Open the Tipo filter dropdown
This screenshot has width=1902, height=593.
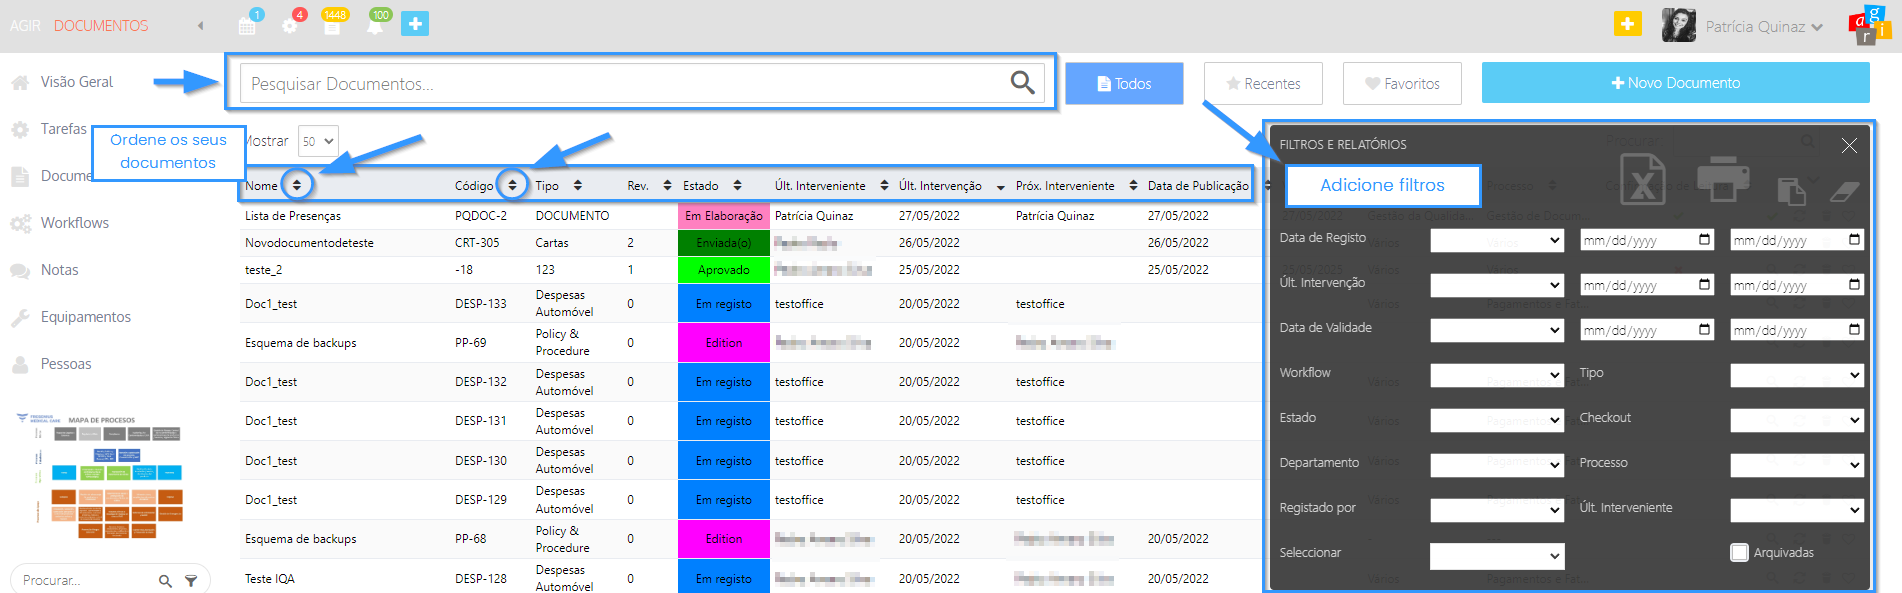tap(1797, 374)
